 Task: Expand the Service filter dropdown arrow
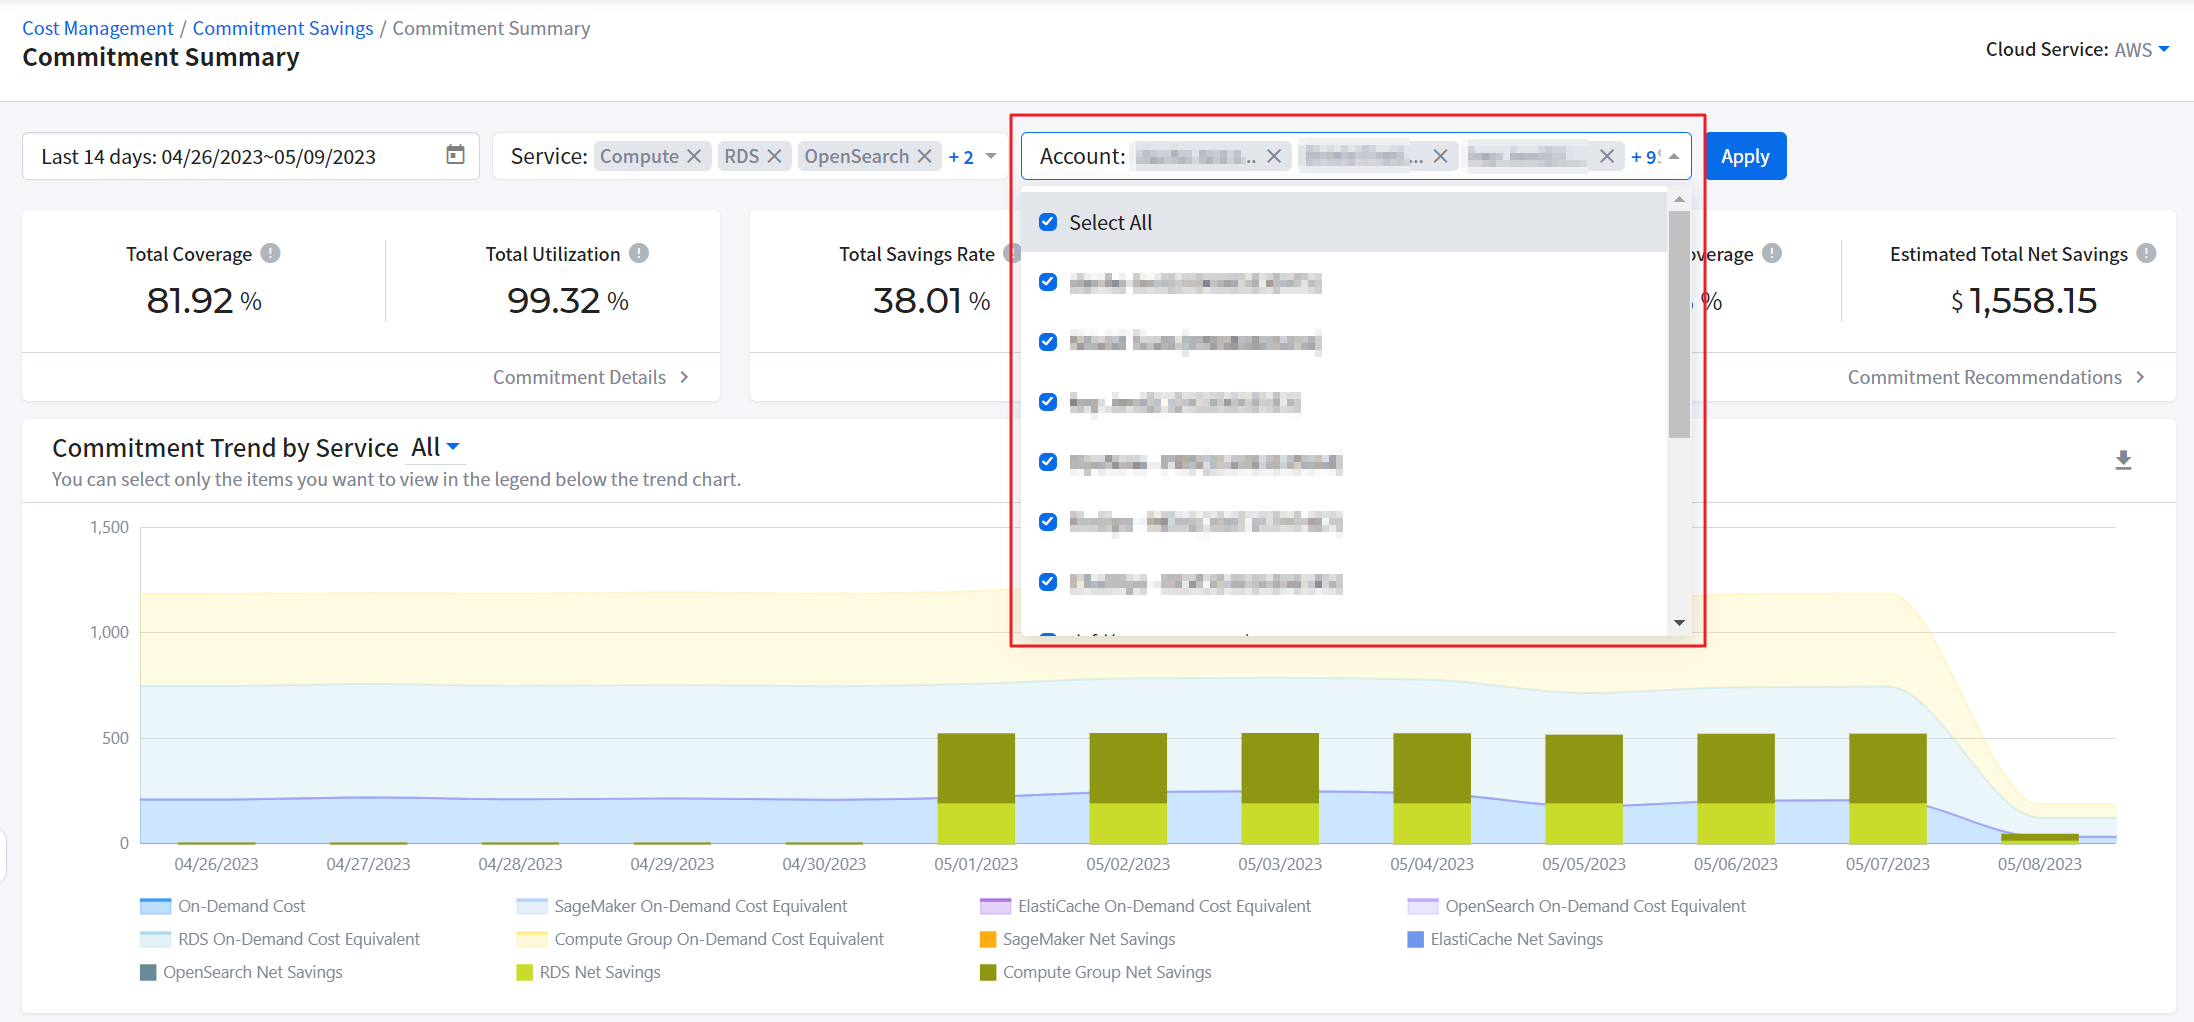tap(991, 156)
